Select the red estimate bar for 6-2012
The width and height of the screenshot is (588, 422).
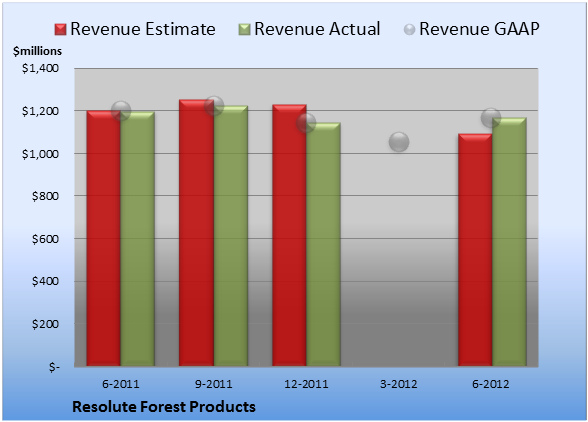(475, 250)
